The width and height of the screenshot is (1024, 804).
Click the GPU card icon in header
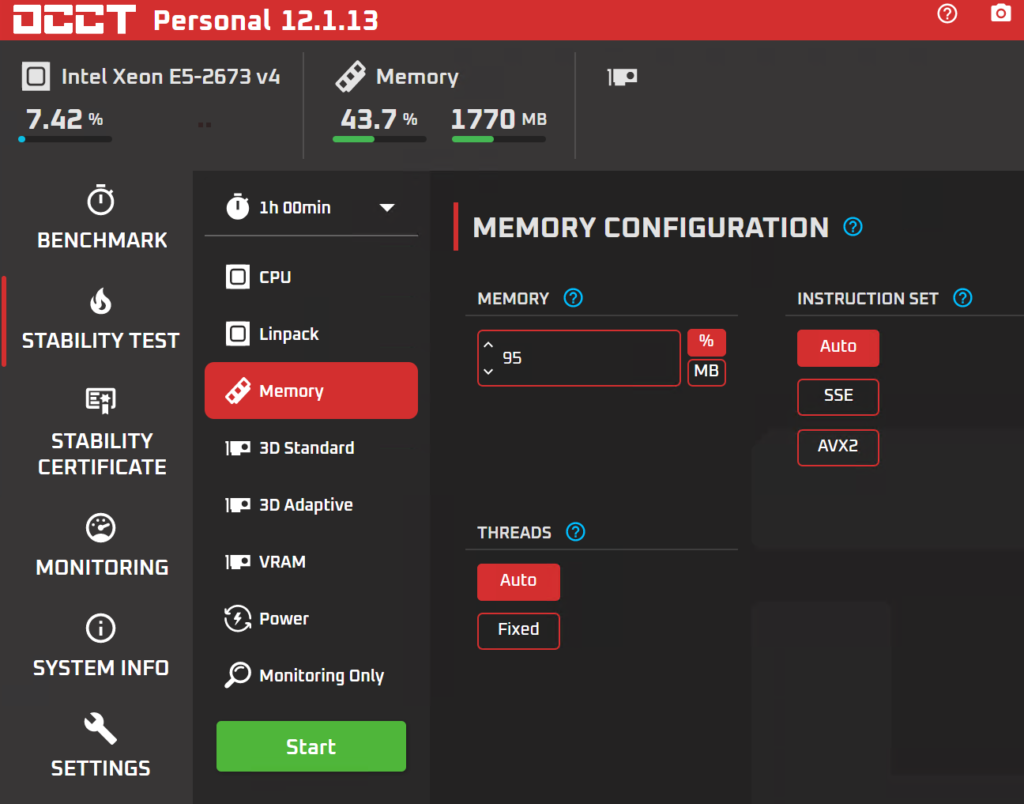point(622,77)
